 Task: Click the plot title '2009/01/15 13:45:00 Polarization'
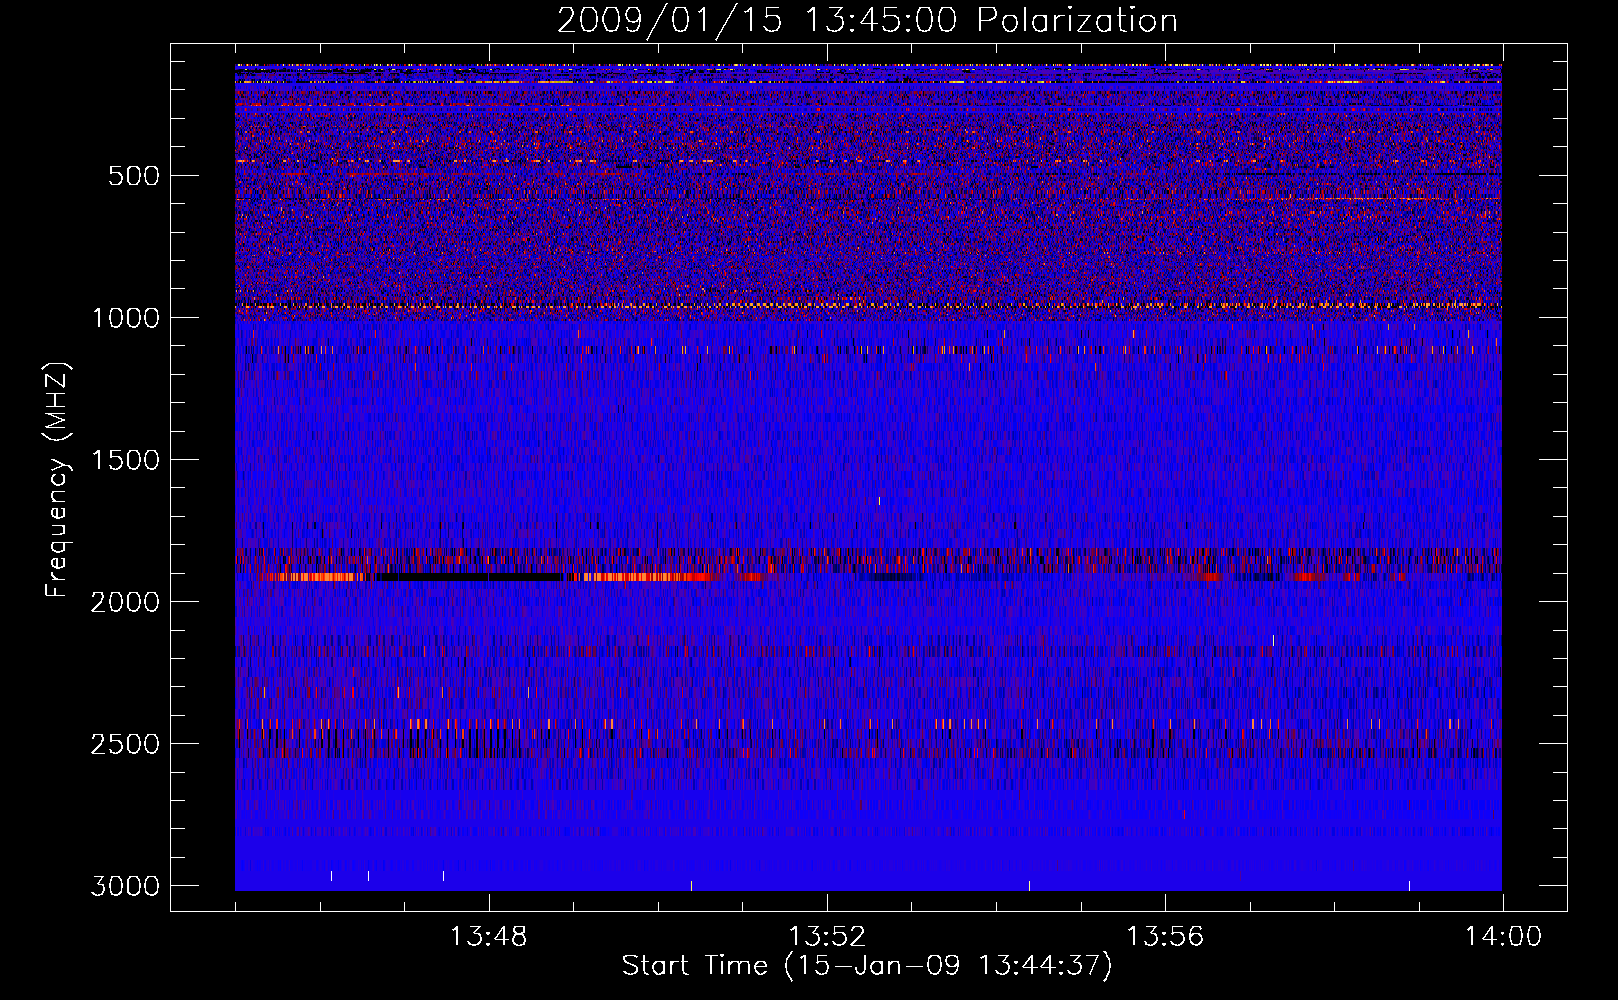(x=867, y=21)
